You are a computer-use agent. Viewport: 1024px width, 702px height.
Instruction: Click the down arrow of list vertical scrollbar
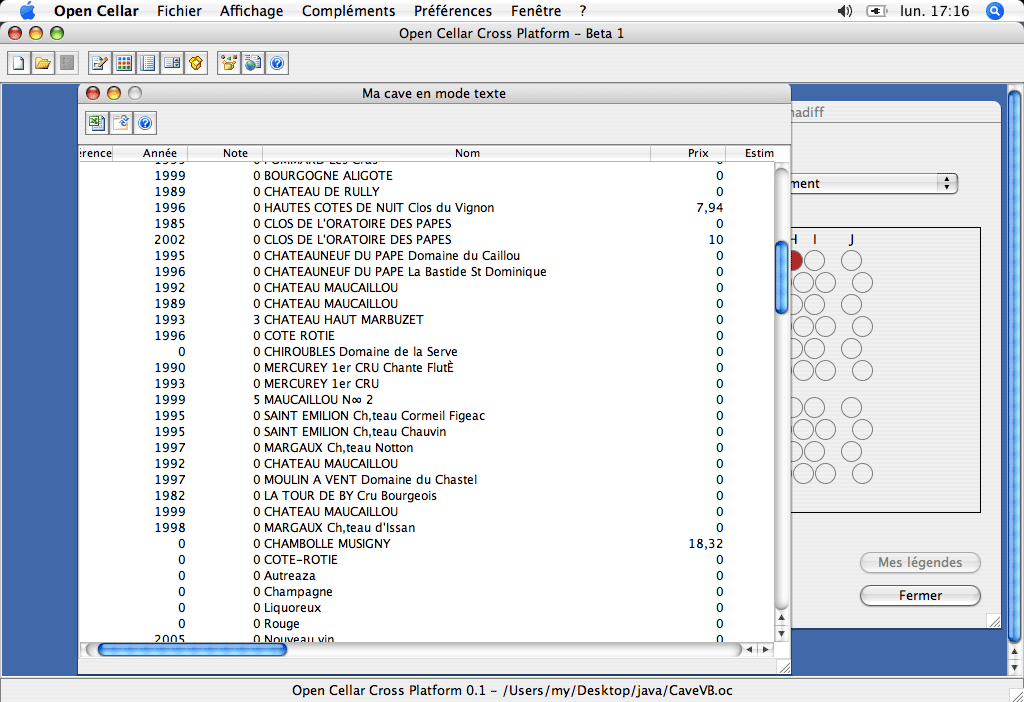pos(781,633)
